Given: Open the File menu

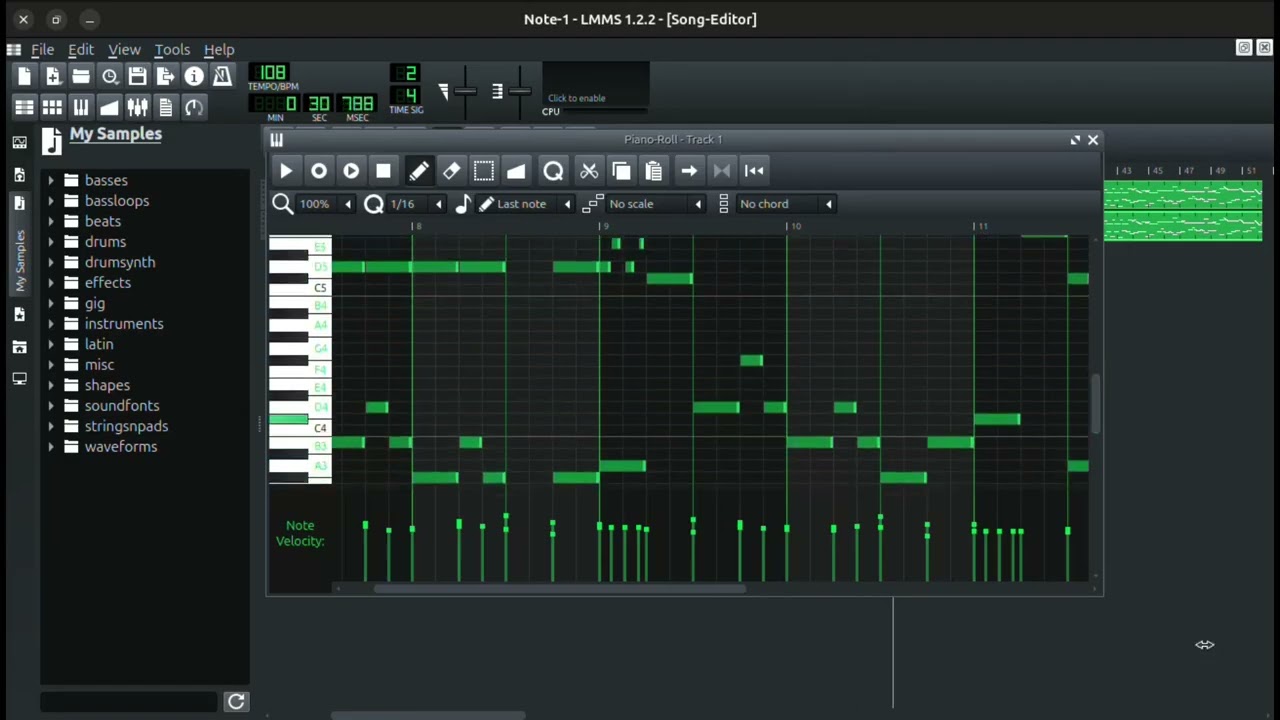Looking at the screenshot, I should (42, 49).
